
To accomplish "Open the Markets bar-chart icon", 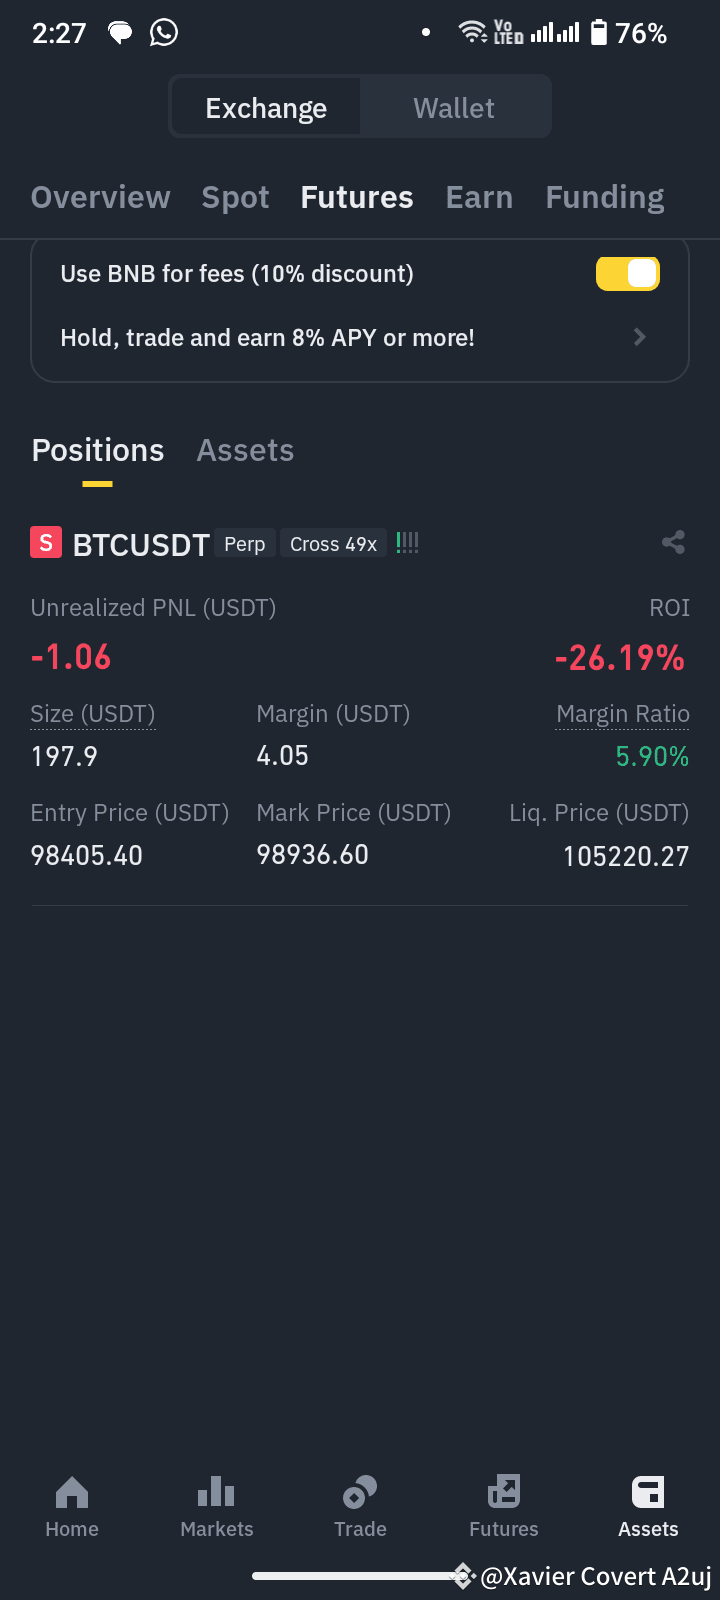I will tap(216, 1493).
